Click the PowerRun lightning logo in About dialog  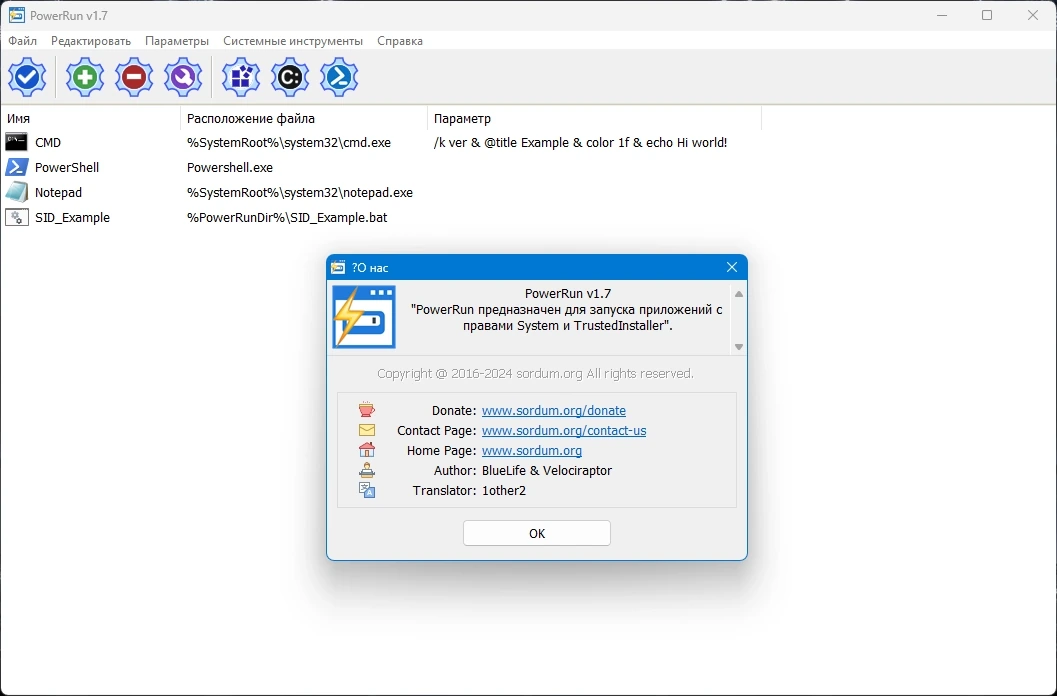[x=364, y=316]
